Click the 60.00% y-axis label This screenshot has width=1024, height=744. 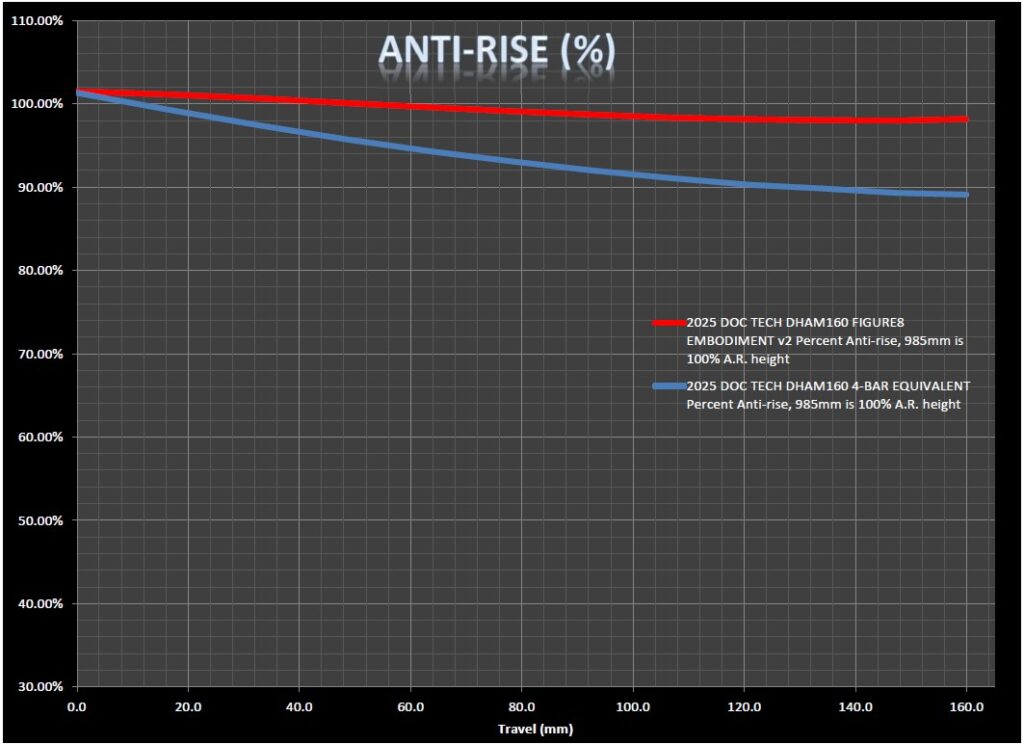tap(37, 438)
